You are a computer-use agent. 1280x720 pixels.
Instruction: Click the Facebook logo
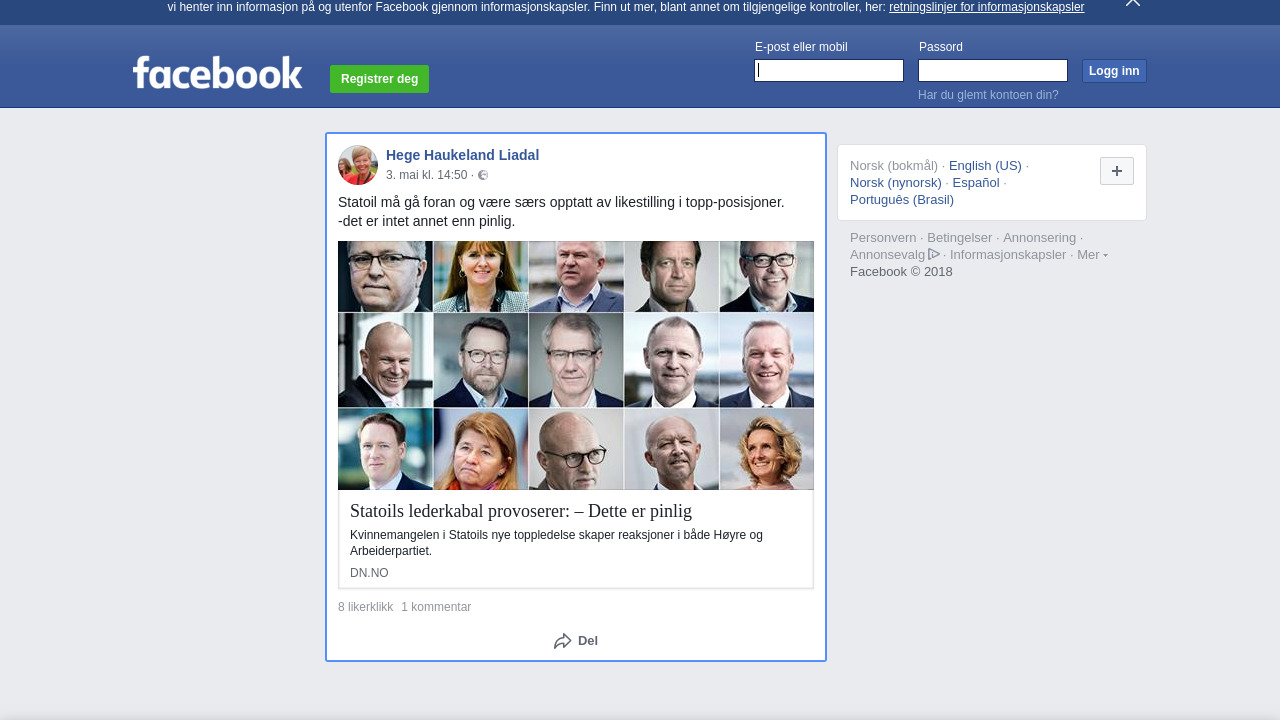coord(217,72)
